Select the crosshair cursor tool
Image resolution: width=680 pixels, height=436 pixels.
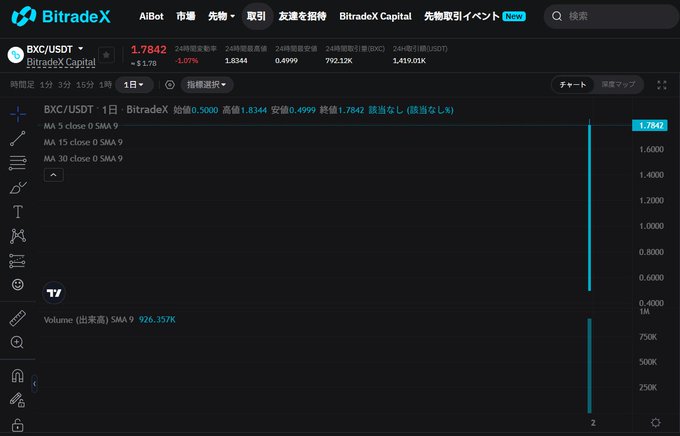click(18, 114)
